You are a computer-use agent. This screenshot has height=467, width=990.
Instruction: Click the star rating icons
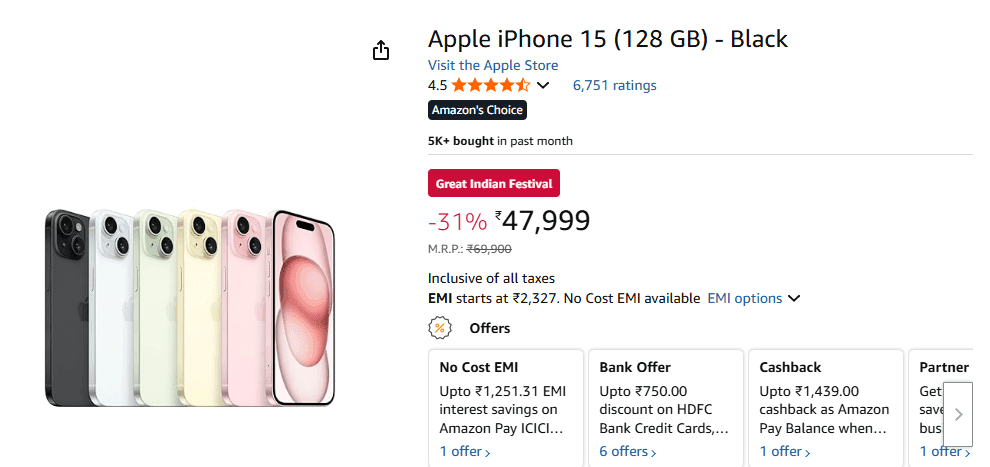tap(490, 85)
